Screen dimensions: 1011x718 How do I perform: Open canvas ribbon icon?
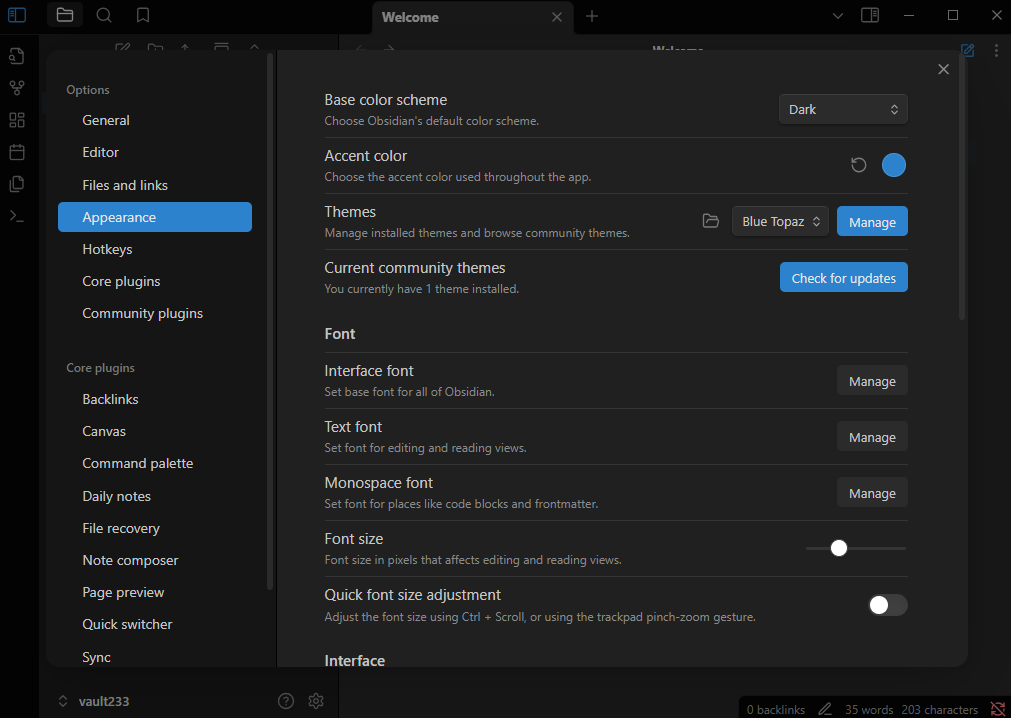coord(17,120)
